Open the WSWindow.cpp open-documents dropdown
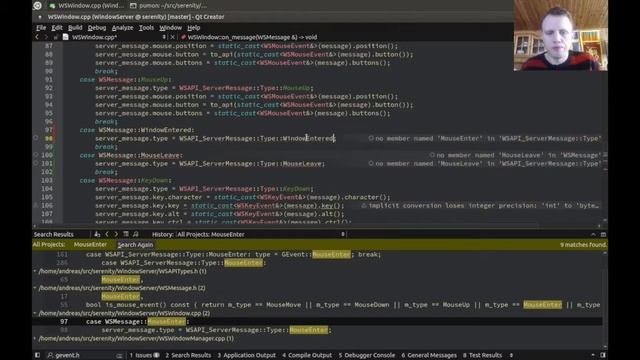This screenshot has height=360, width=640. (x=164, y=37)
